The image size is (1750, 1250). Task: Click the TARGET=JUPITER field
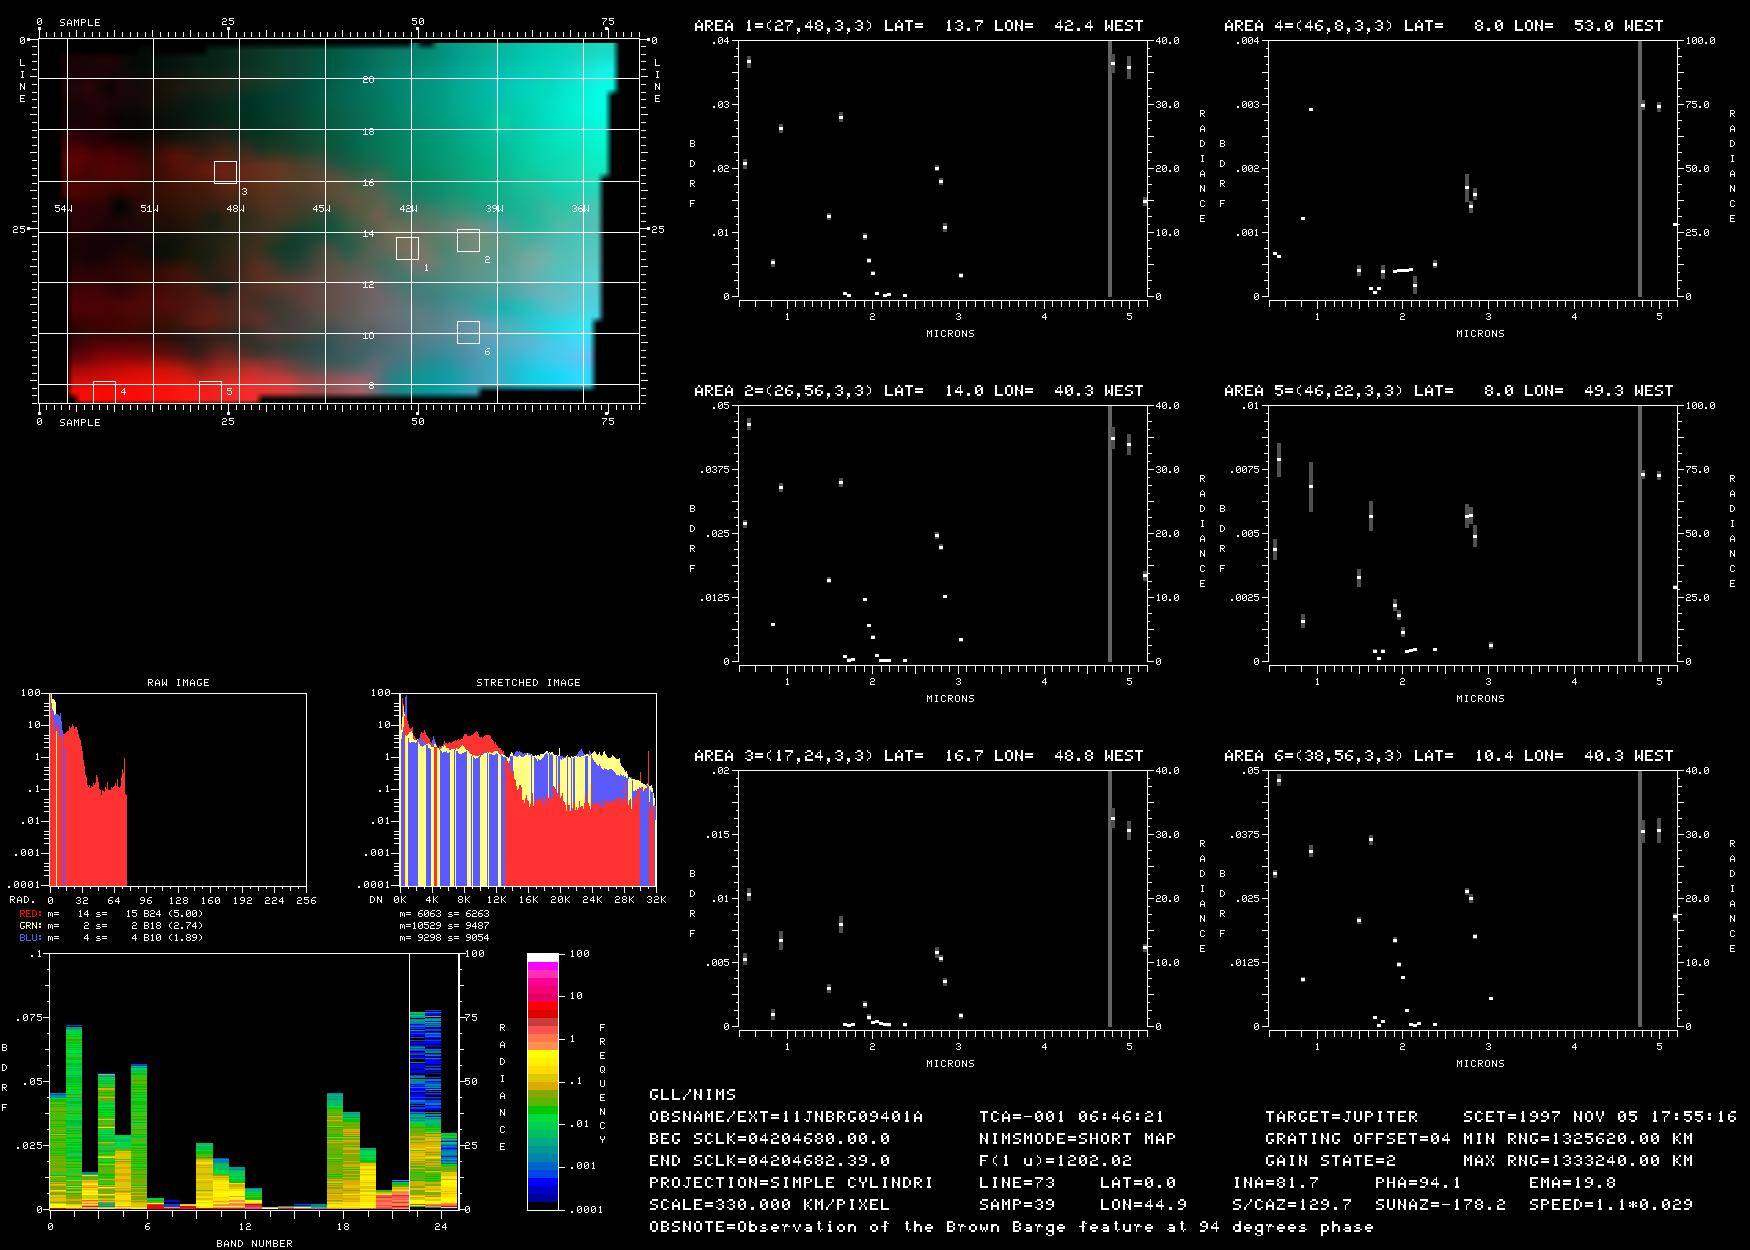click(1341, 1117)
